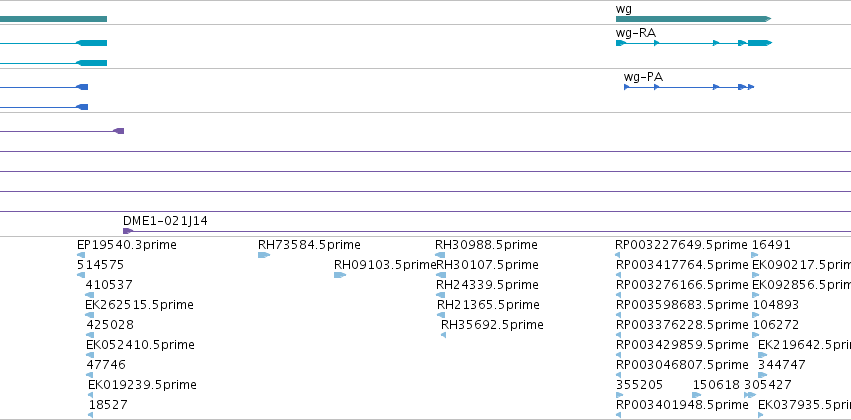
Task: Select the wg-PA protein feature
Action: tap(689, 87)
